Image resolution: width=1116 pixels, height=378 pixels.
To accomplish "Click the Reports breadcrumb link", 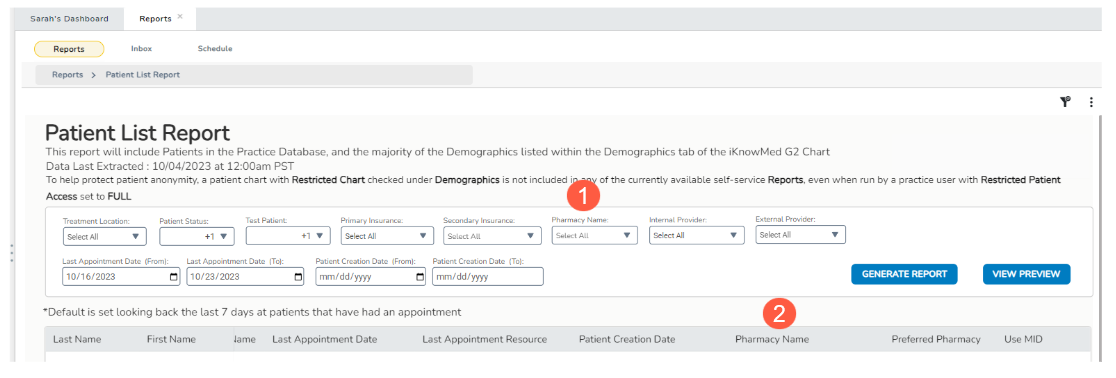I will tap(67, 75).
